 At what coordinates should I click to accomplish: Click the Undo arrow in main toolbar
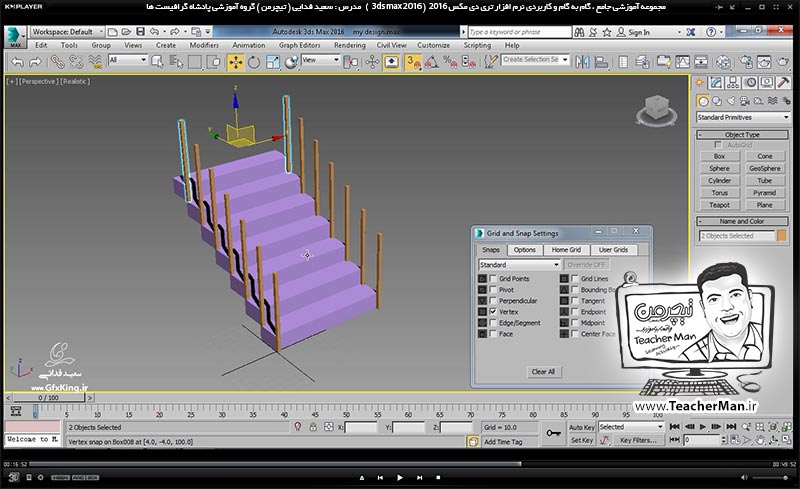coord(17,62)
